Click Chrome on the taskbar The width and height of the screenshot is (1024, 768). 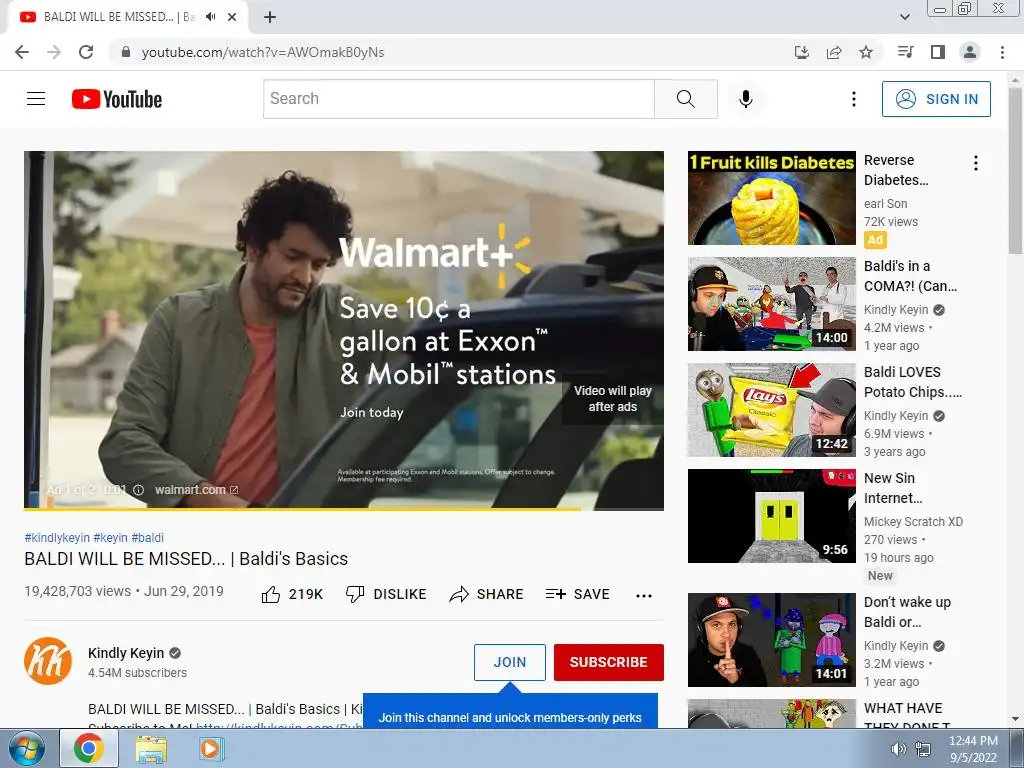pos(89,748)
